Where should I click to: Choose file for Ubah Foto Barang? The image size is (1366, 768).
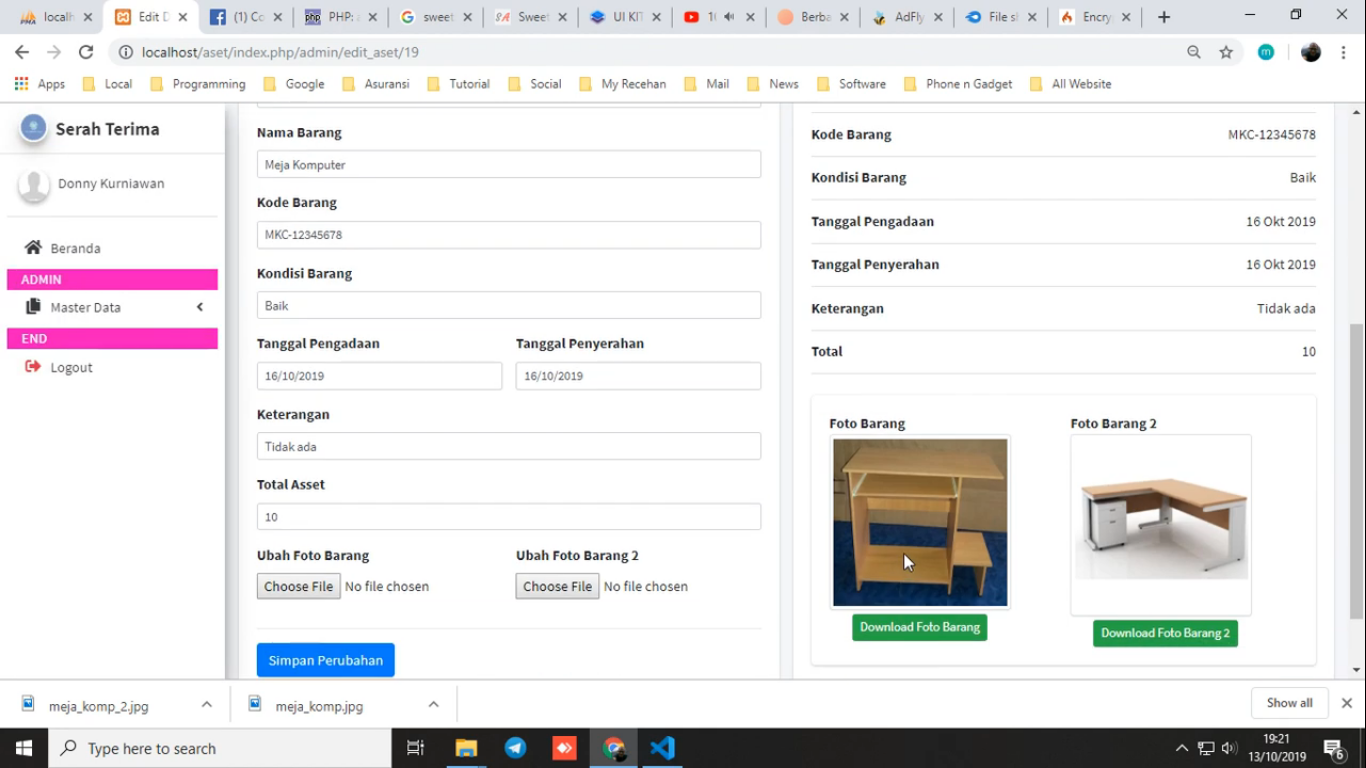tap(299, 586)
